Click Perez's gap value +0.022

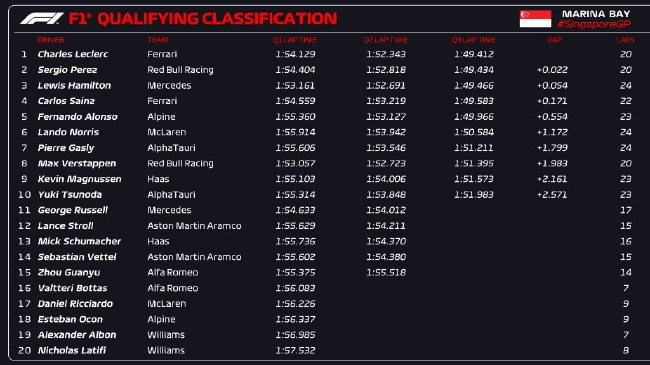[552, 70]
